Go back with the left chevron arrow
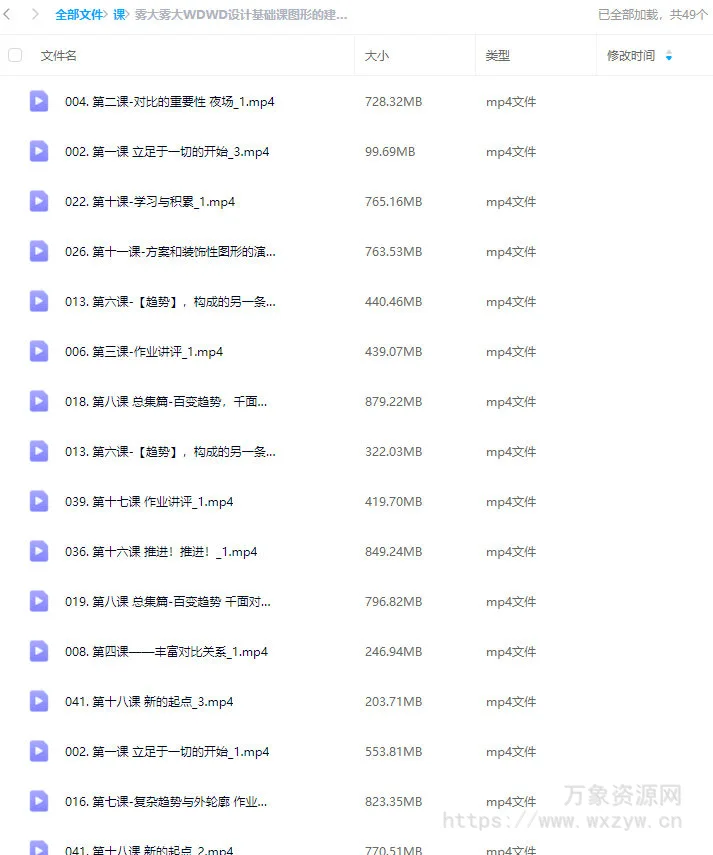The height and width of the screenshot is (855, 713). (x=7, y=14)
